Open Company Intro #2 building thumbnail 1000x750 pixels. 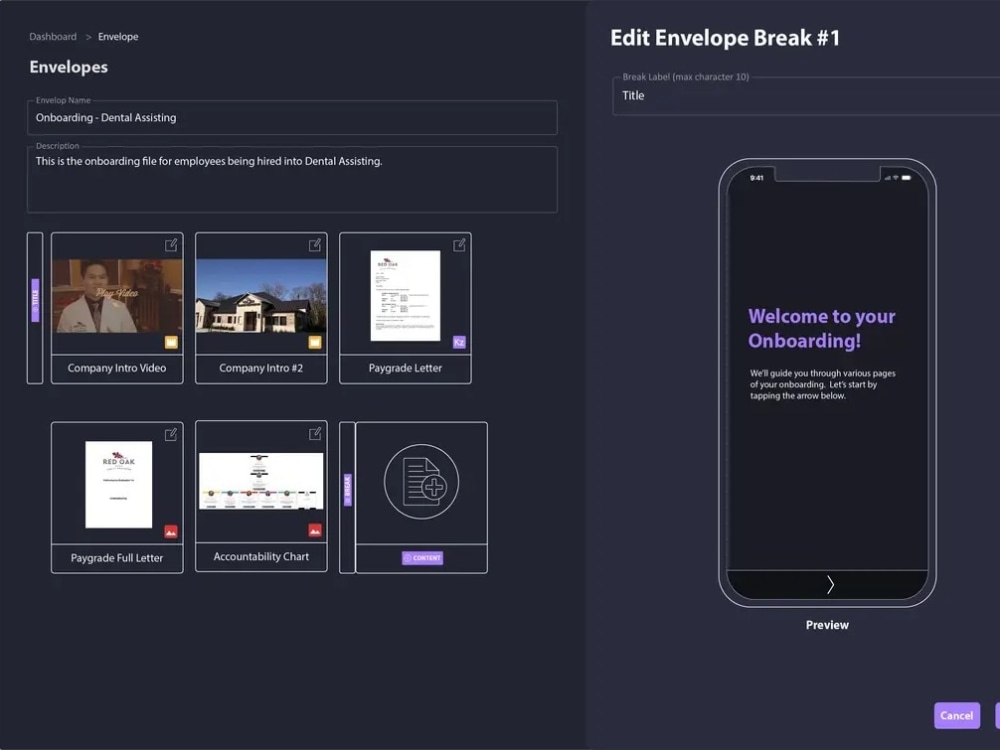(x=261, y=296)
